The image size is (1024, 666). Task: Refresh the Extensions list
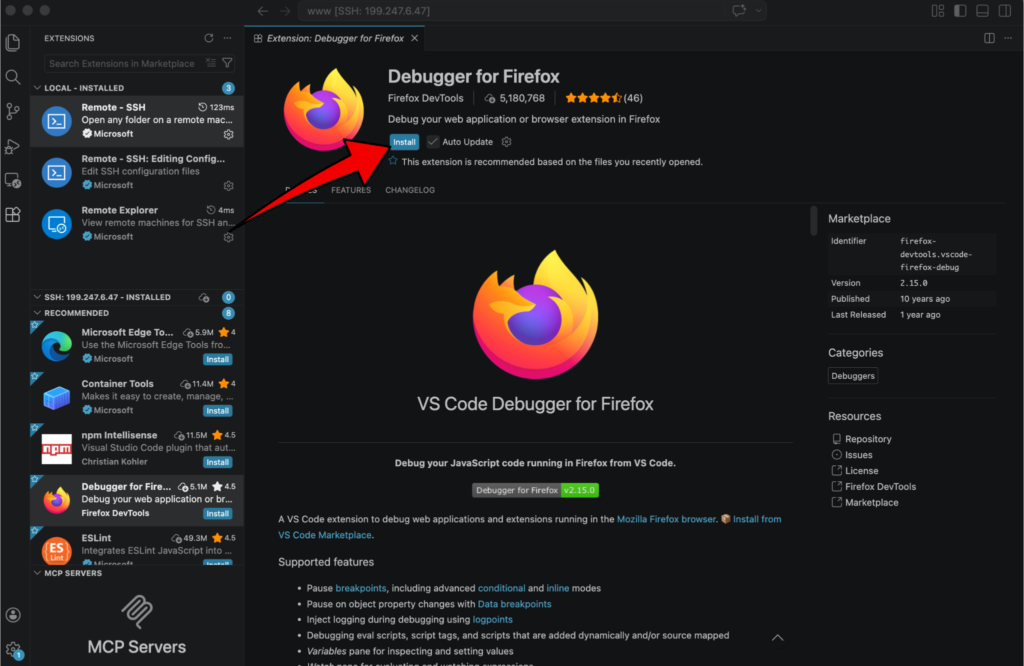tap(209, 38)
